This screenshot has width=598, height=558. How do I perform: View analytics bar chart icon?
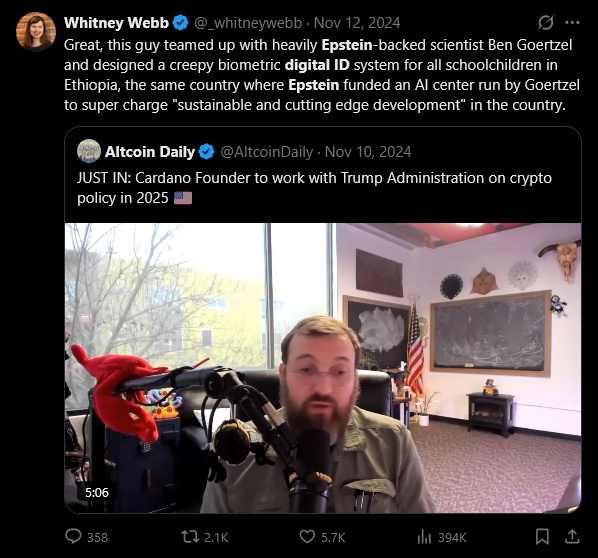pos(424,537)
